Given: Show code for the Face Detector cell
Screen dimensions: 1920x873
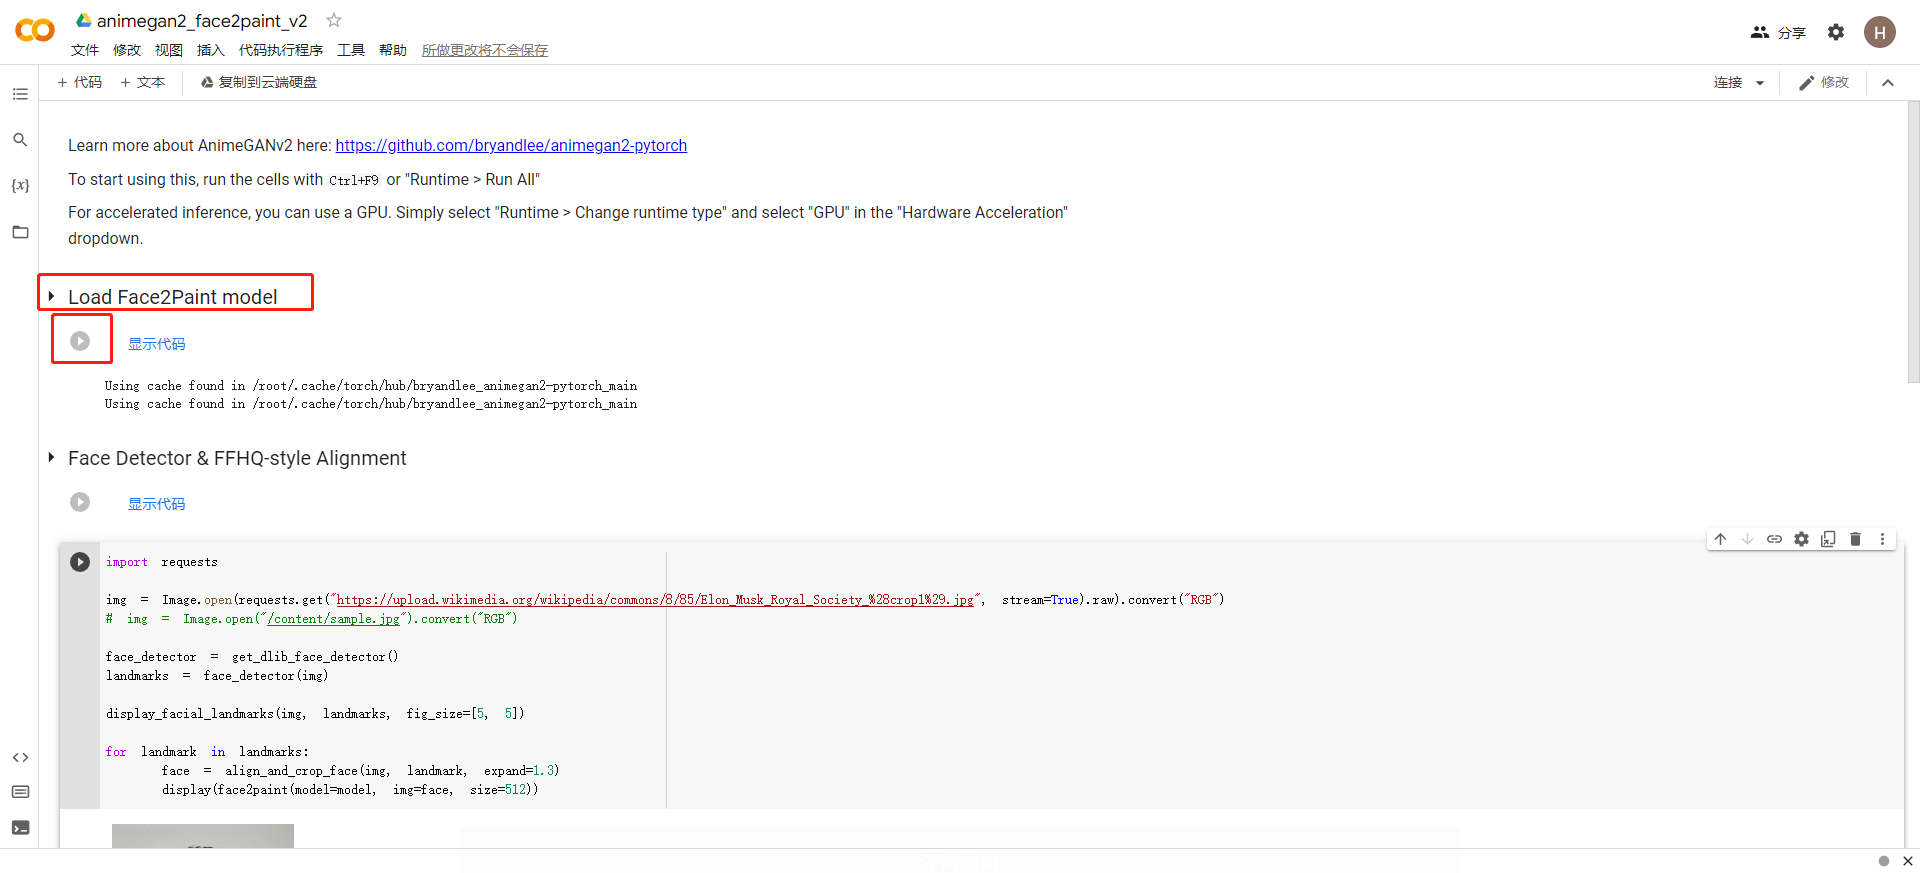Looking at the screenshot, I should click(156, 504).
